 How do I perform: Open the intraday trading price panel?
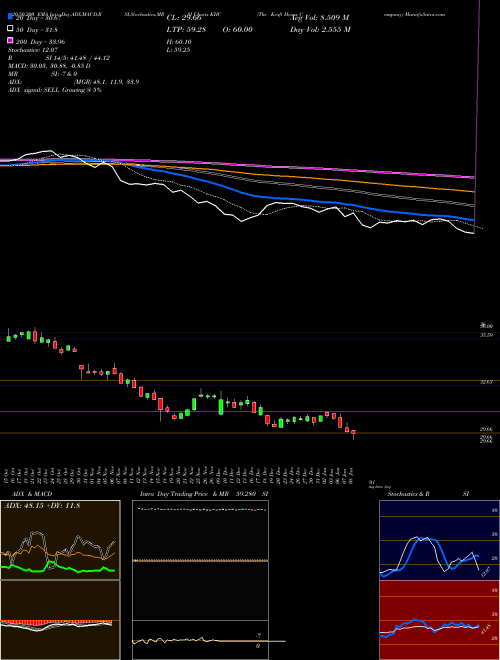pyautogui.click(x=200, y=560)
